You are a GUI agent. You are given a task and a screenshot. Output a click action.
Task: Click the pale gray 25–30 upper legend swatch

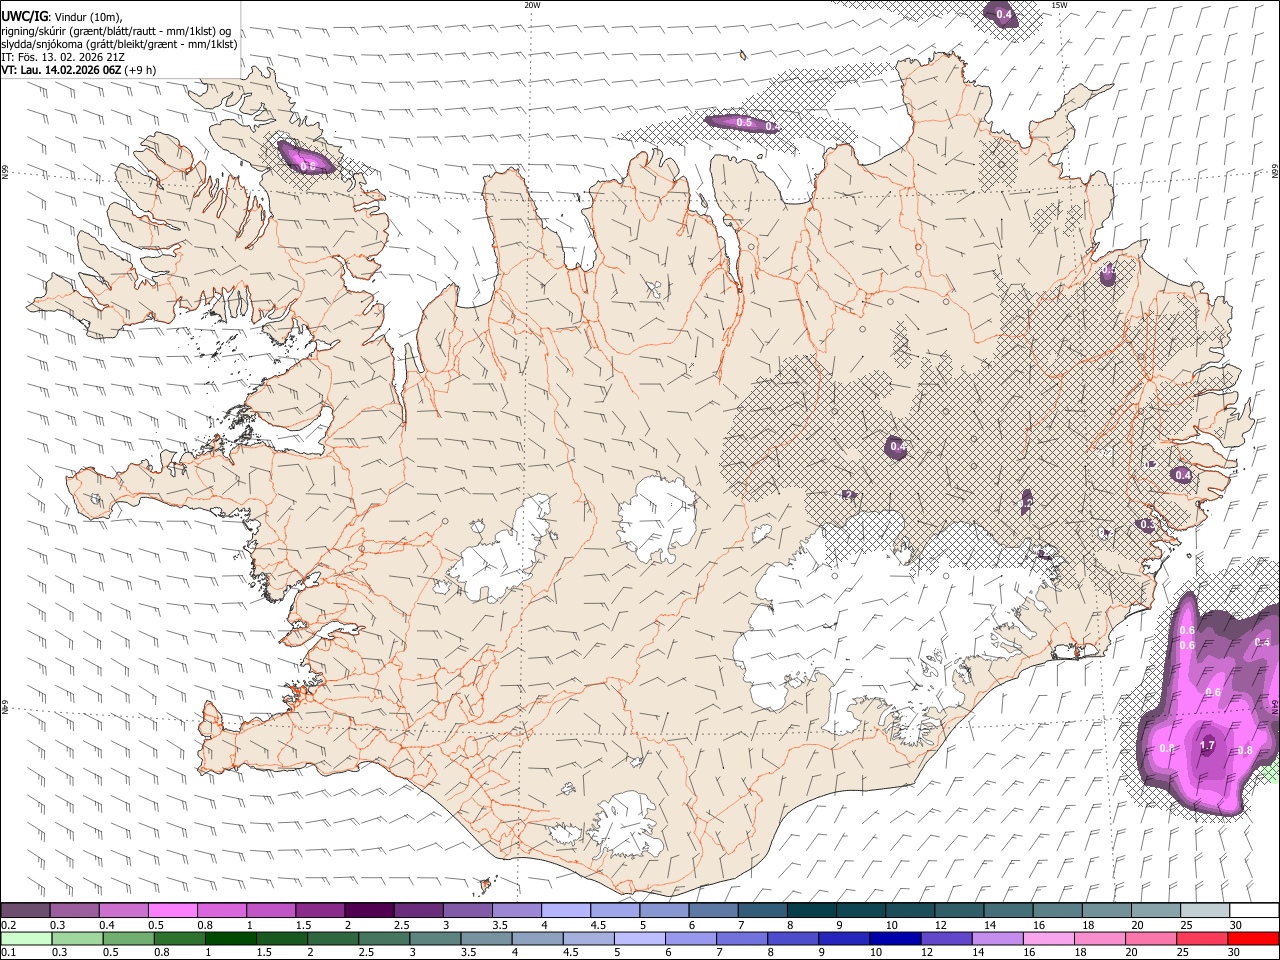coord(1204,911)
